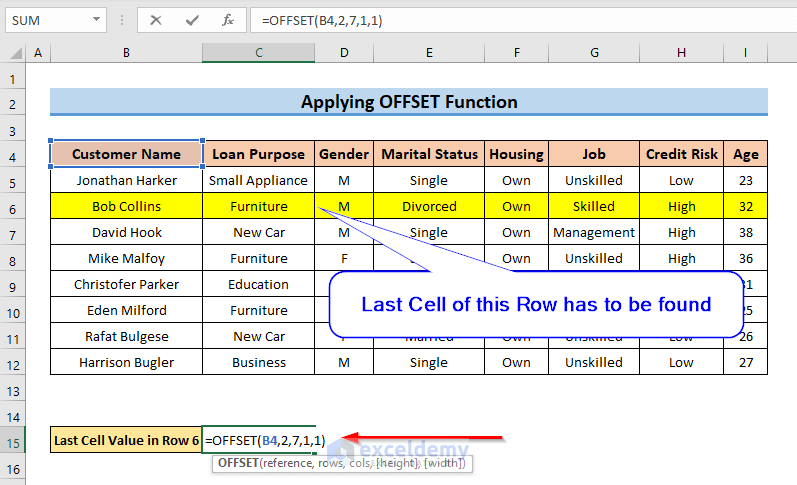The height and width of the screenshot is (485, 797).
Task: Select the 'Mike Malfoy' cell
Action: (x=126, y=258)
